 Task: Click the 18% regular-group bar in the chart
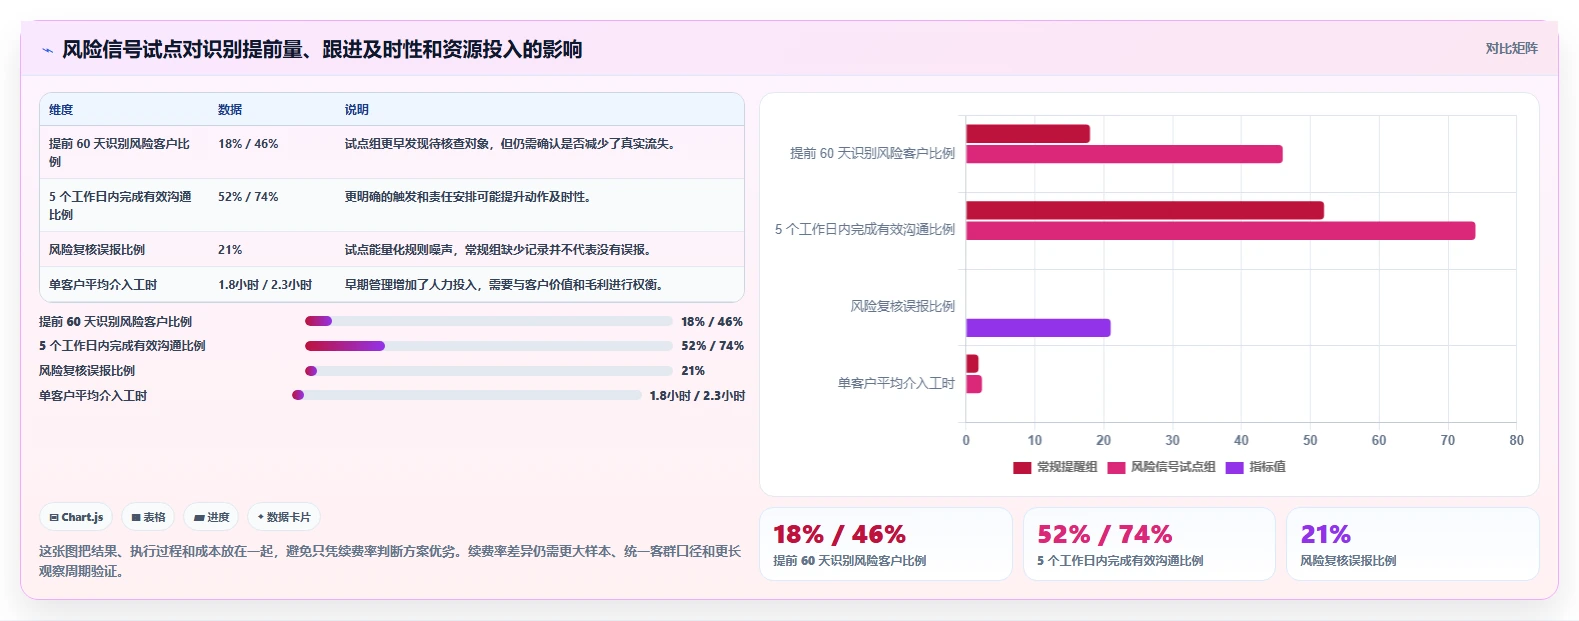(x=1028, y=134)
